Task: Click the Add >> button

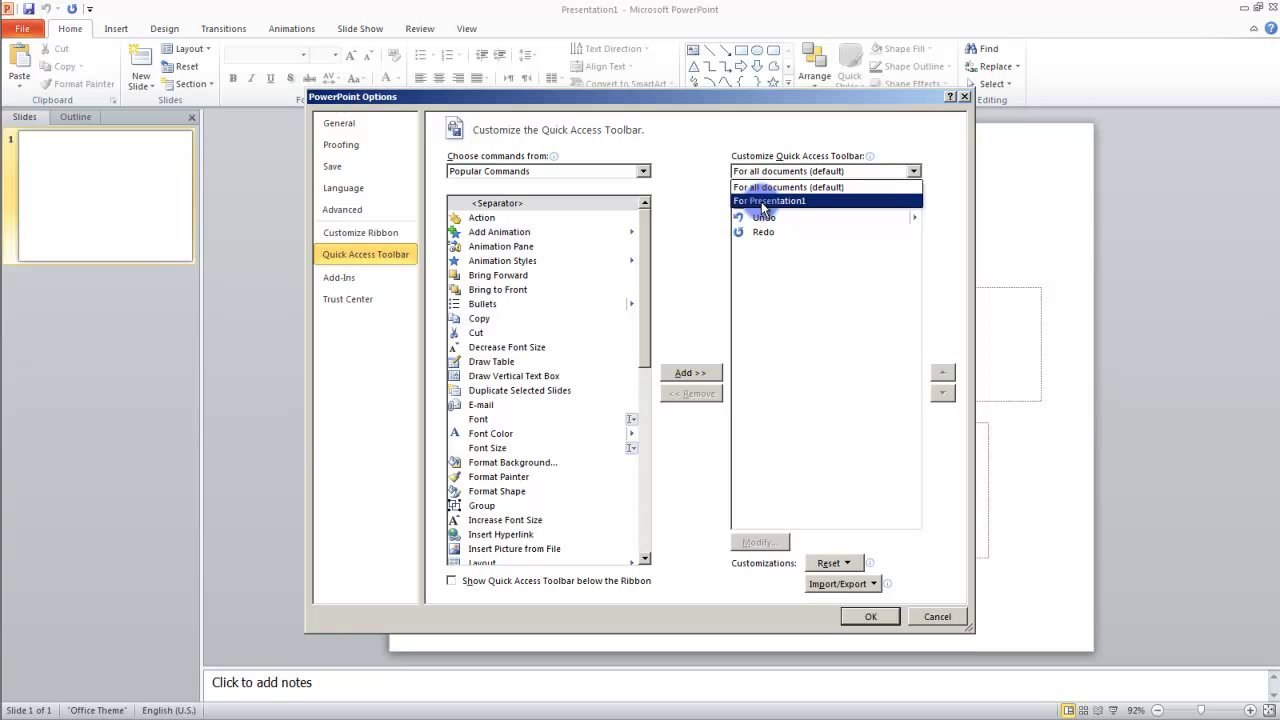Action: click(691, 373)
